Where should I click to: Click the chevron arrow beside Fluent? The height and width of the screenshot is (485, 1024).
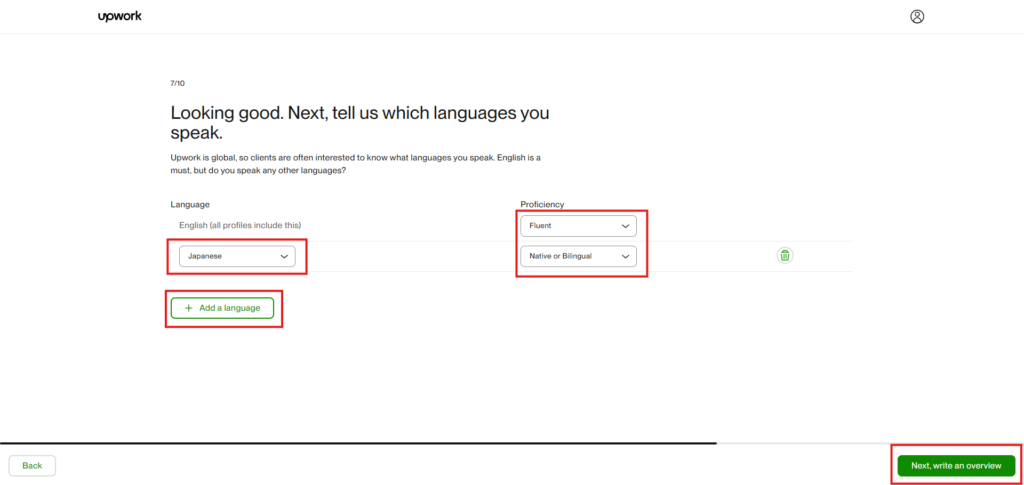click(x=625, y=226)
